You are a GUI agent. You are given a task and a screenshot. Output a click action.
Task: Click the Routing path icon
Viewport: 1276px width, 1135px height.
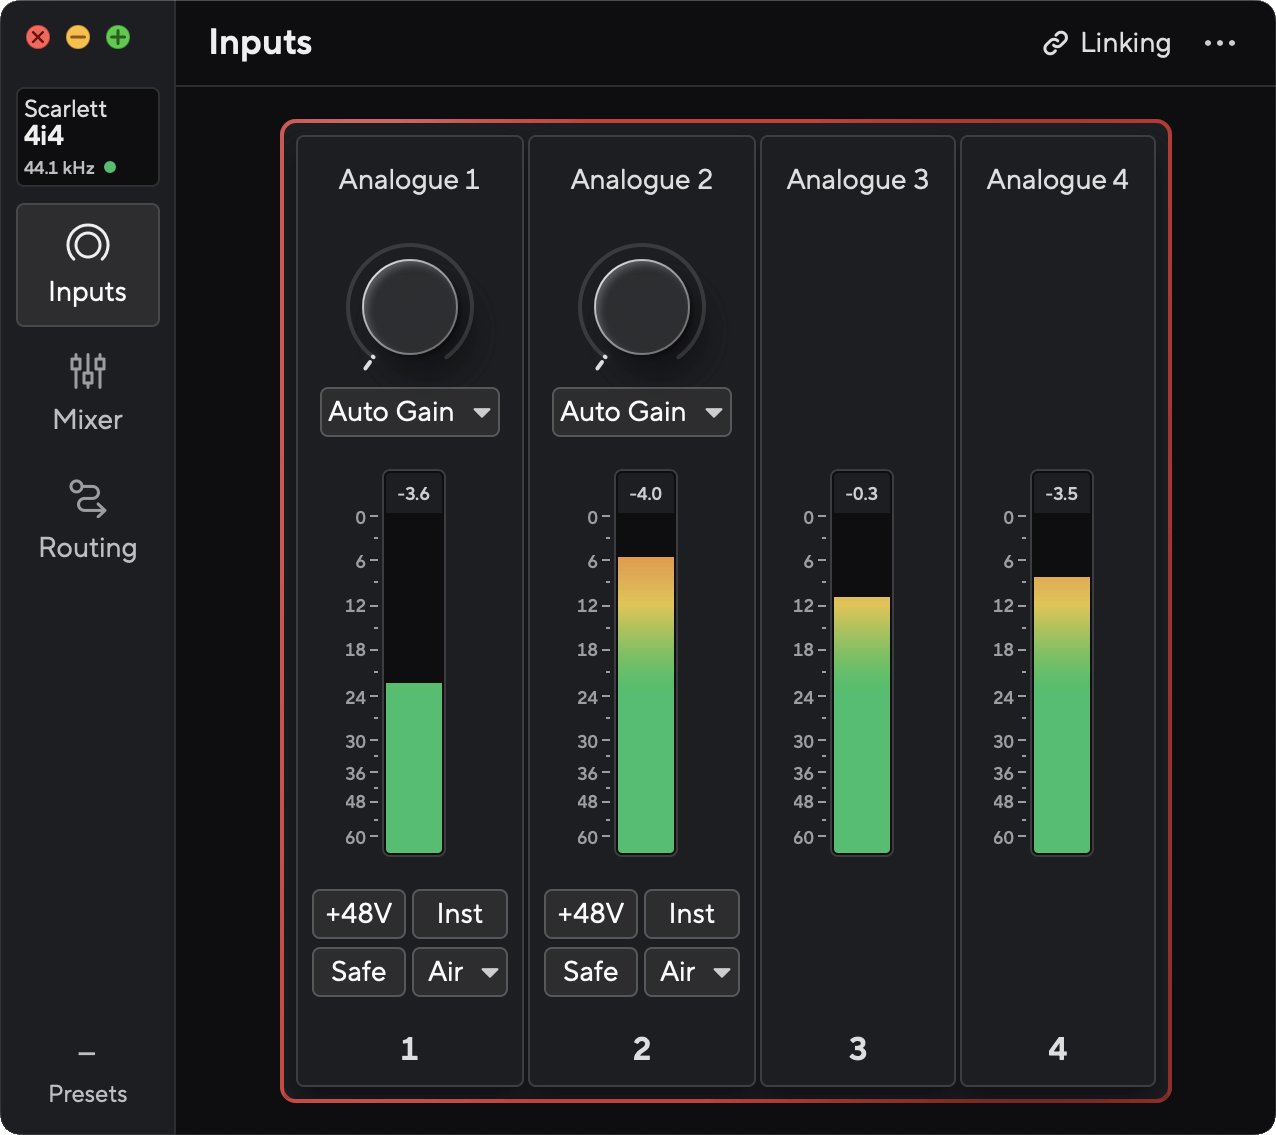[x=88, y=499]
